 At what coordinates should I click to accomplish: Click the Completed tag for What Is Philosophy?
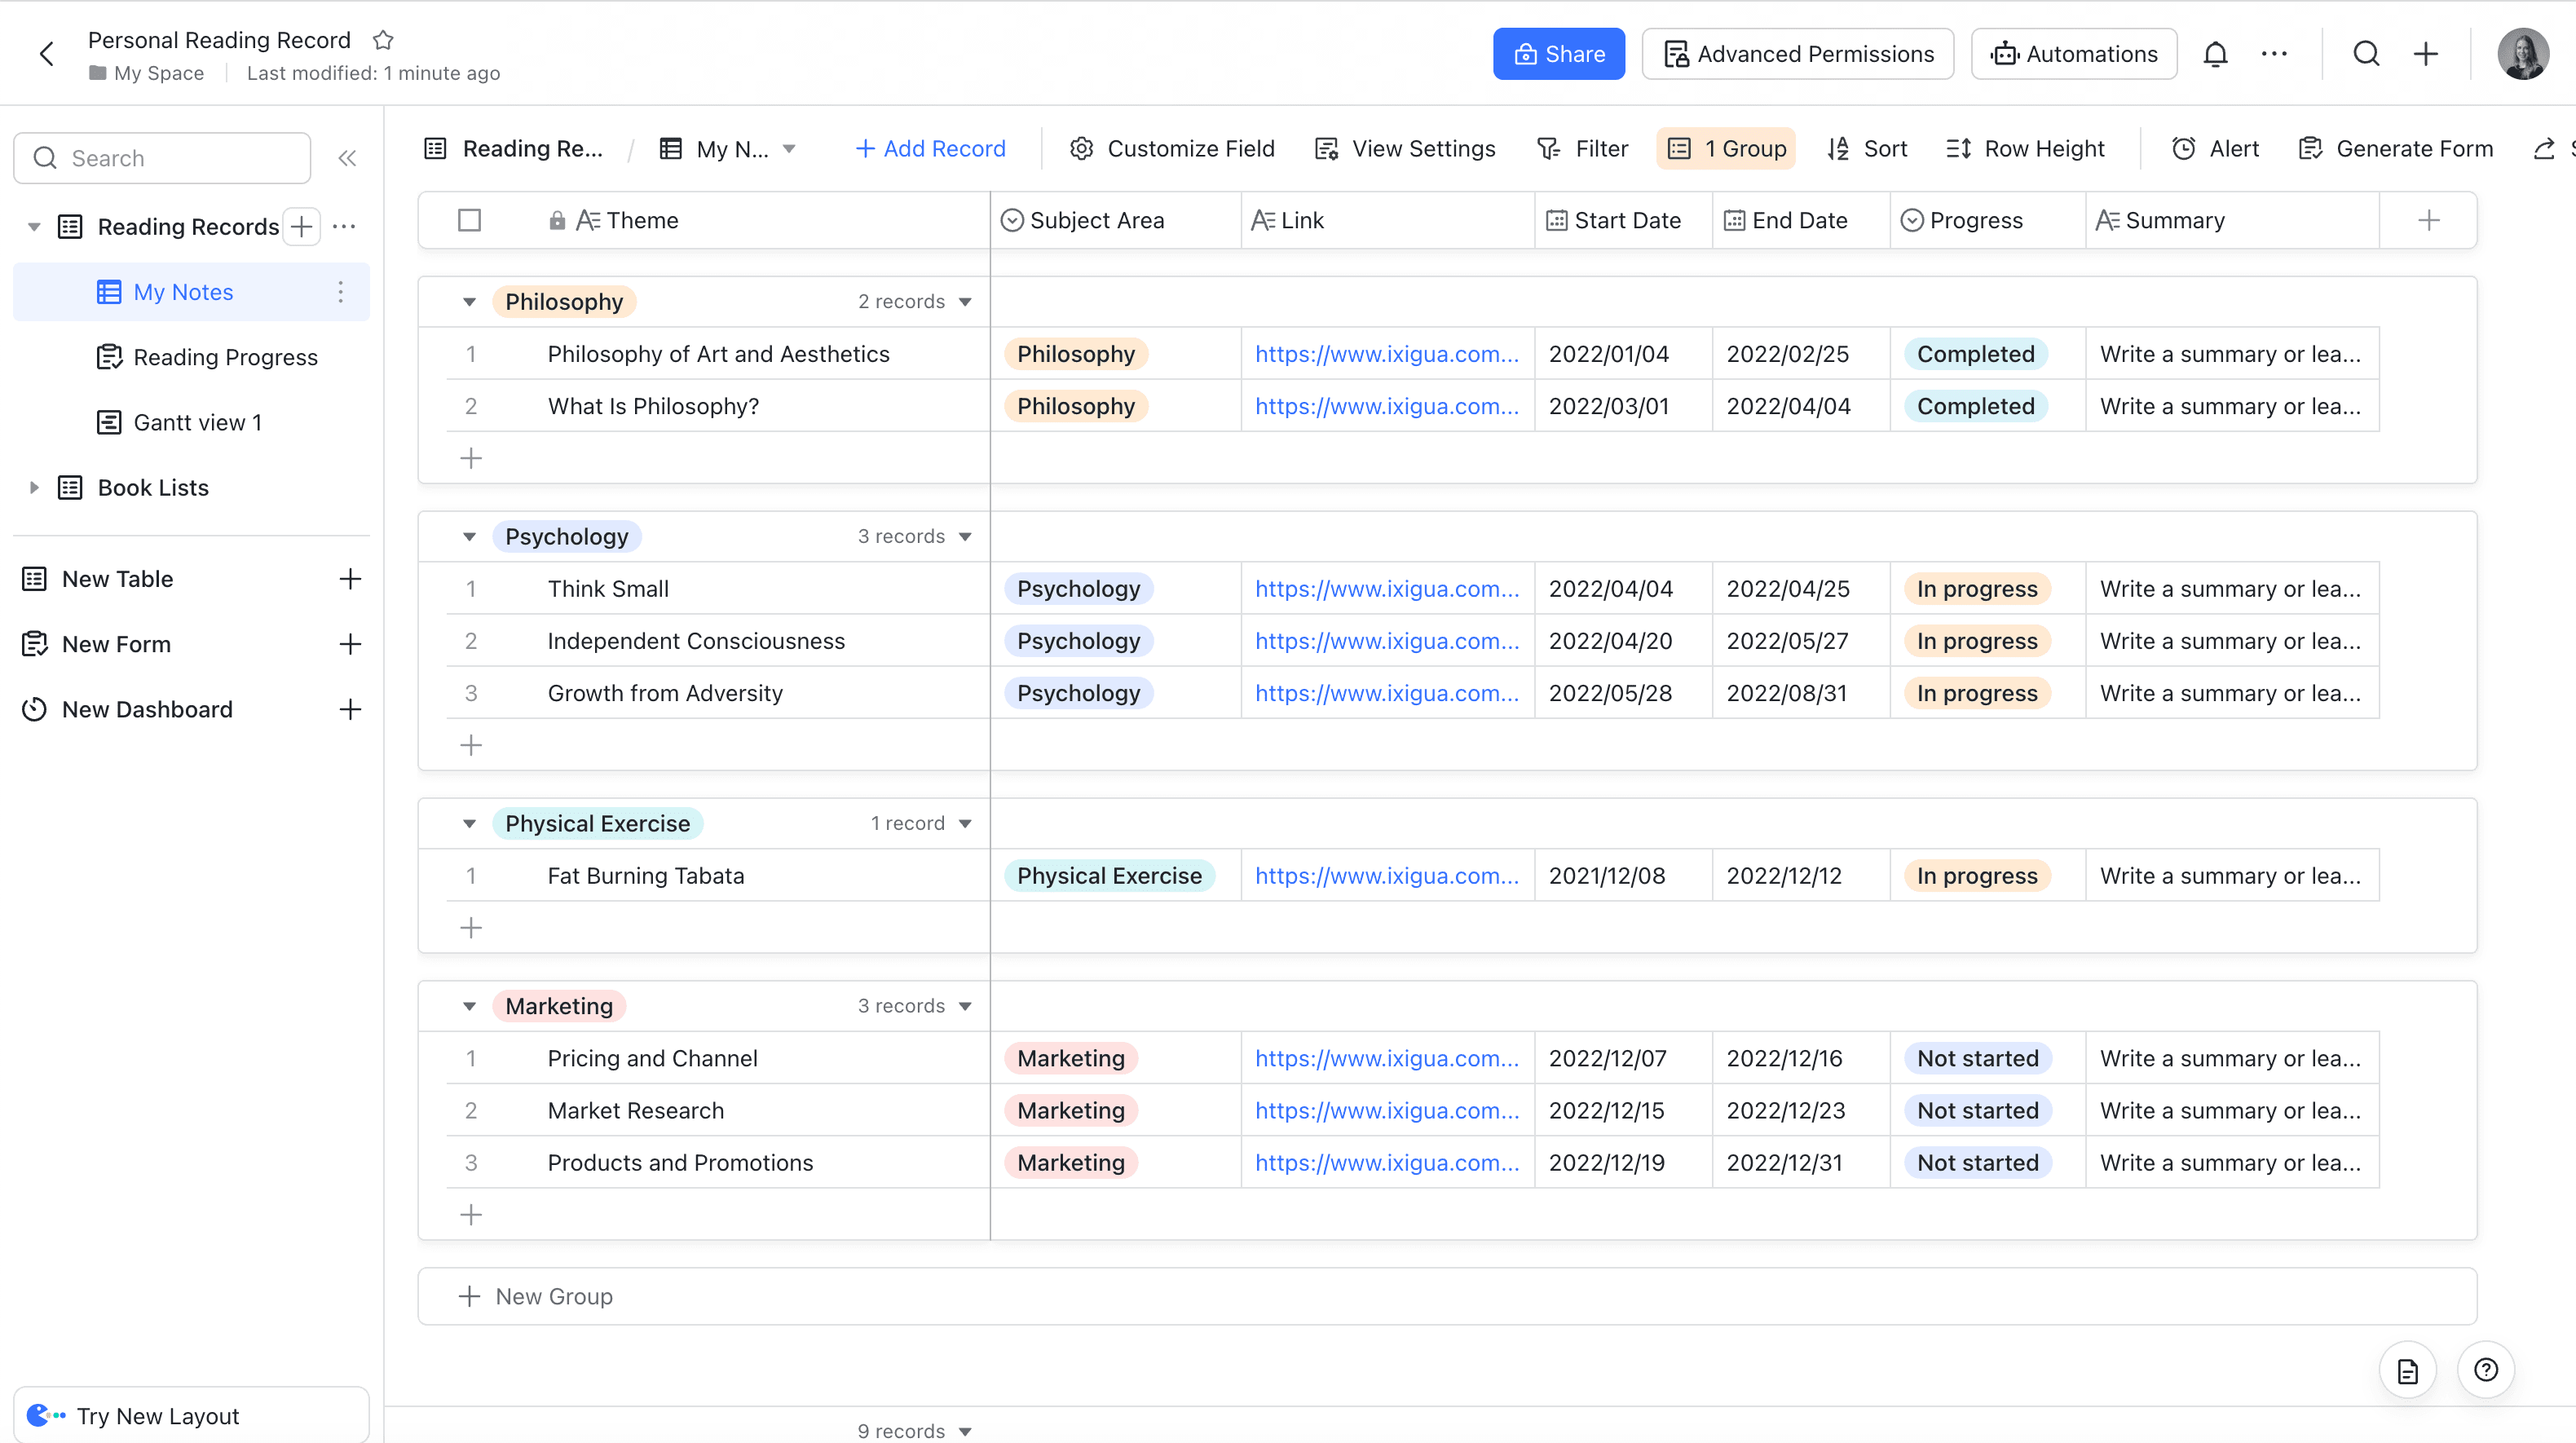pyautogui.click(x=1975, y=406)
